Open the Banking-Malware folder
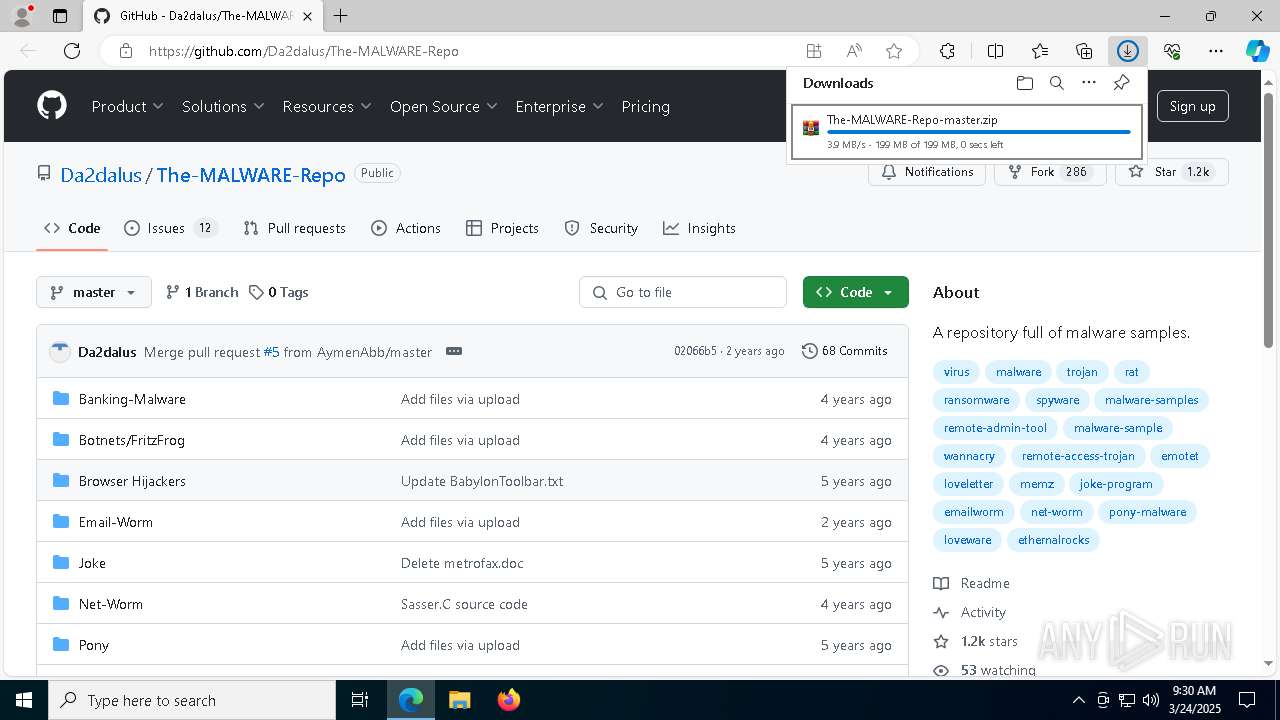Viewport: 1280px width, 720px height. [132, 399]
